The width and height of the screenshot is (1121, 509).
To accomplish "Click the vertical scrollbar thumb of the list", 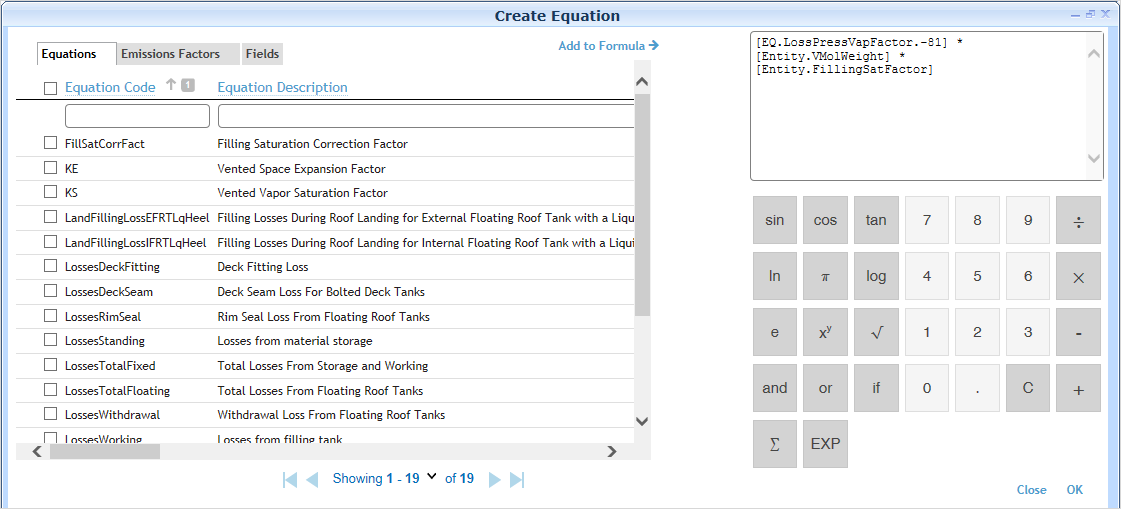I will (643, 204).
